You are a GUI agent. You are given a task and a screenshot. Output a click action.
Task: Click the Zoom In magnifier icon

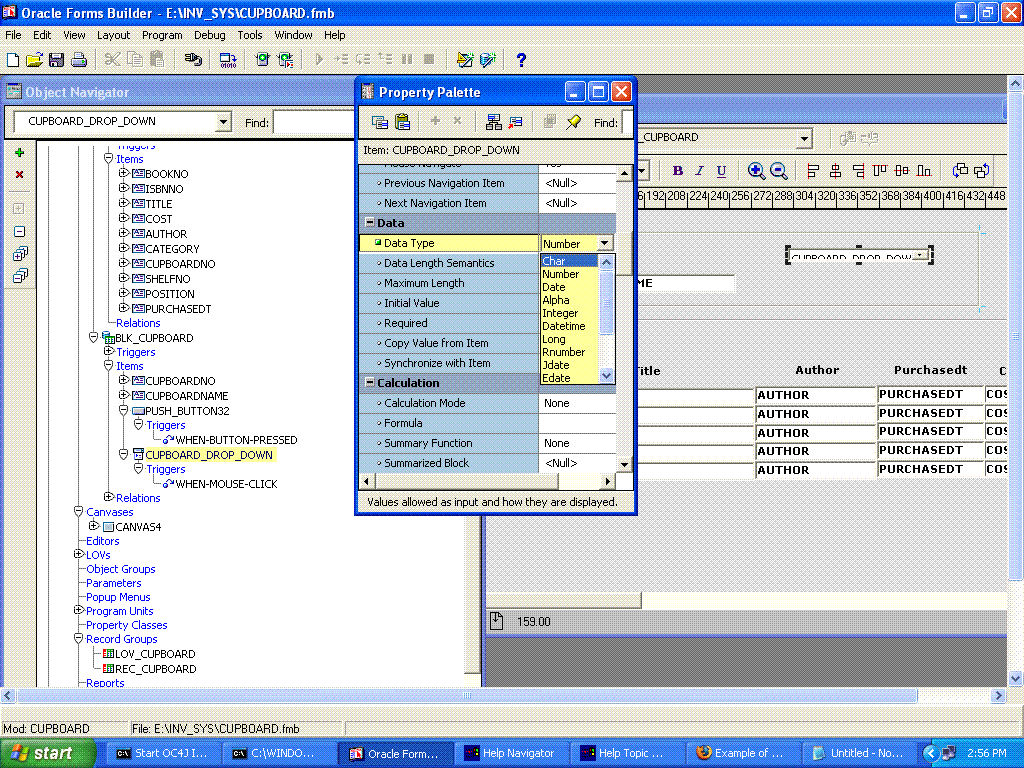[x=756, y=171]
